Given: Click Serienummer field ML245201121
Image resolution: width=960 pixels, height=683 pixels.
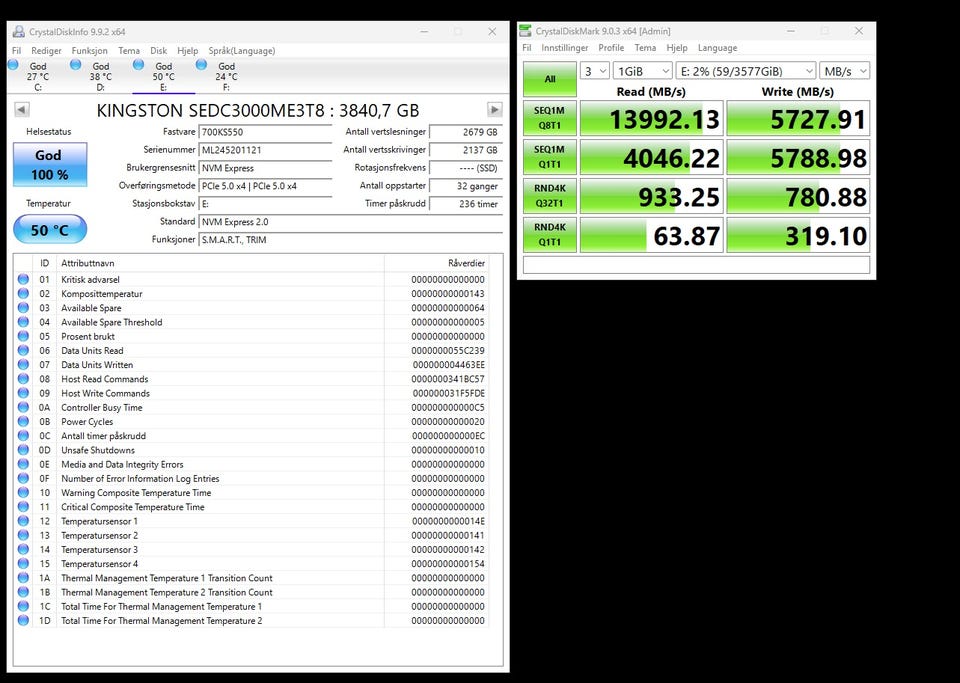Looking at the screenshot, I should click(x=265, y=150).
